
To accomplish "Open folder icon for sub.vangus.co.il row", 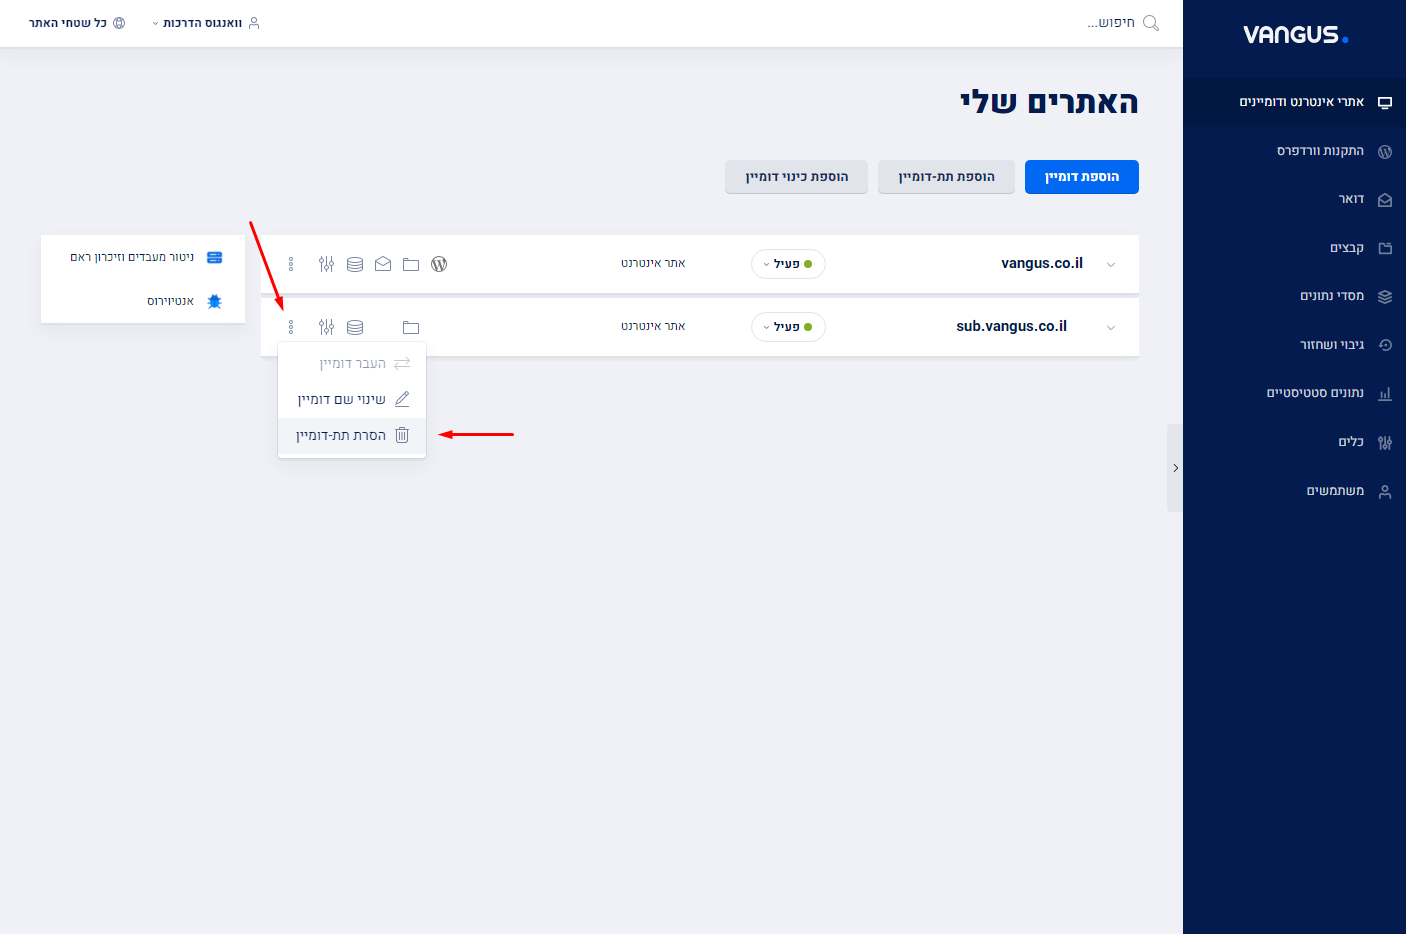I will (411, 327).
